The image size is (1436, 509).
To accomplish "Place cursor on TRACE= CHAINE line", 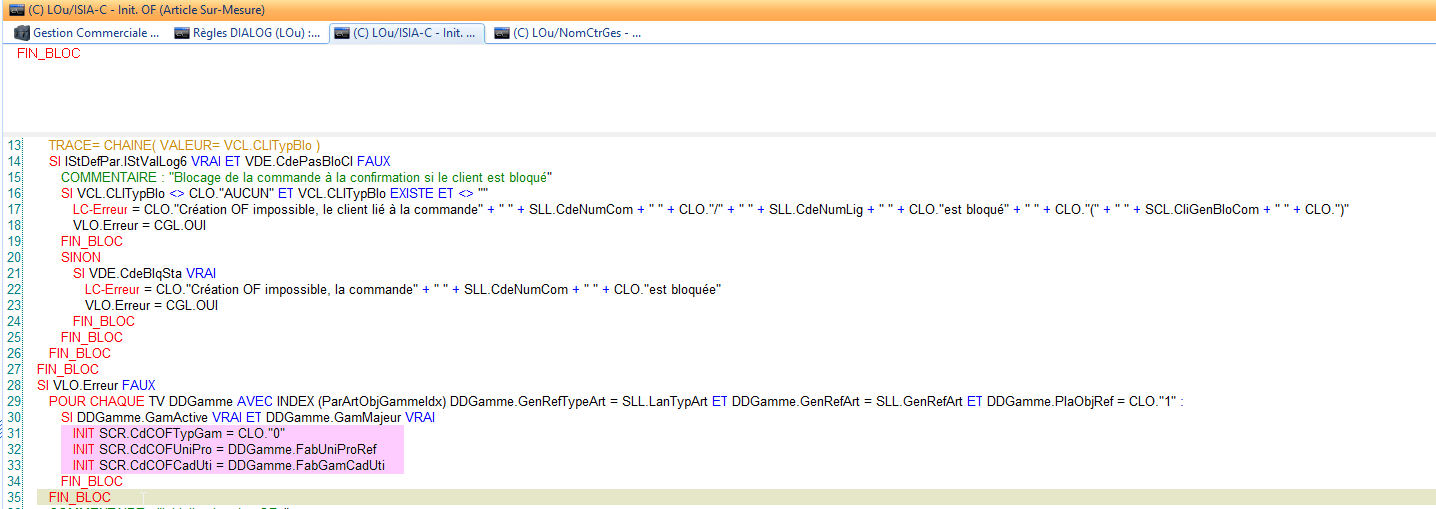I will coord(183,145).
